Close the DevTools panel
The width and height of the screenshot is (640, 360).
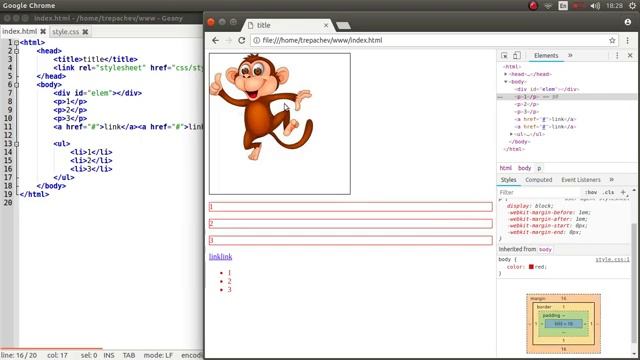[x=630, y=56]
